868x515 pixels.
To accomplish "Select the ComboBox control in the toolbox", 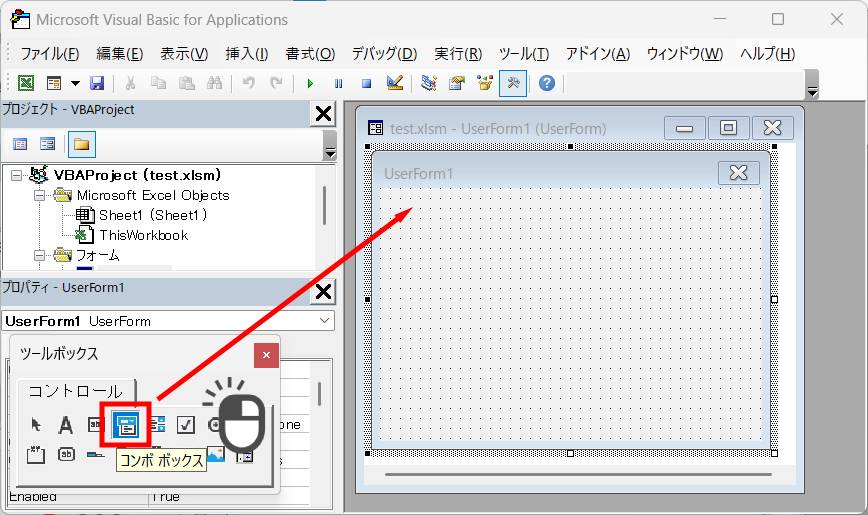I will point(126,425).
